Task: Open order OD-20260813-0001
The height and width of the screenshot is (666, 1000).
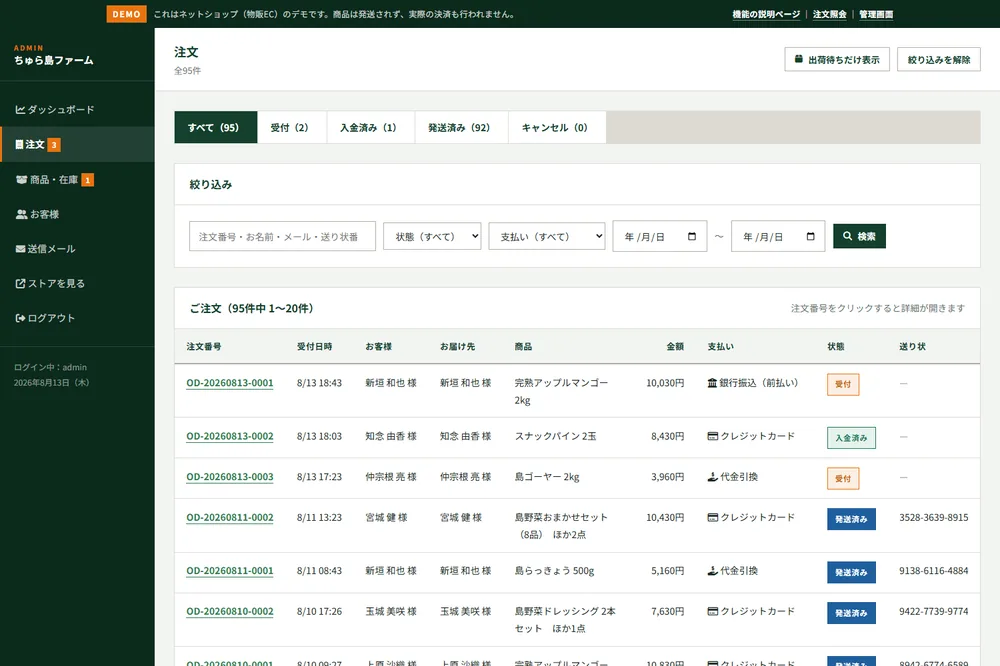Action: 230,383
